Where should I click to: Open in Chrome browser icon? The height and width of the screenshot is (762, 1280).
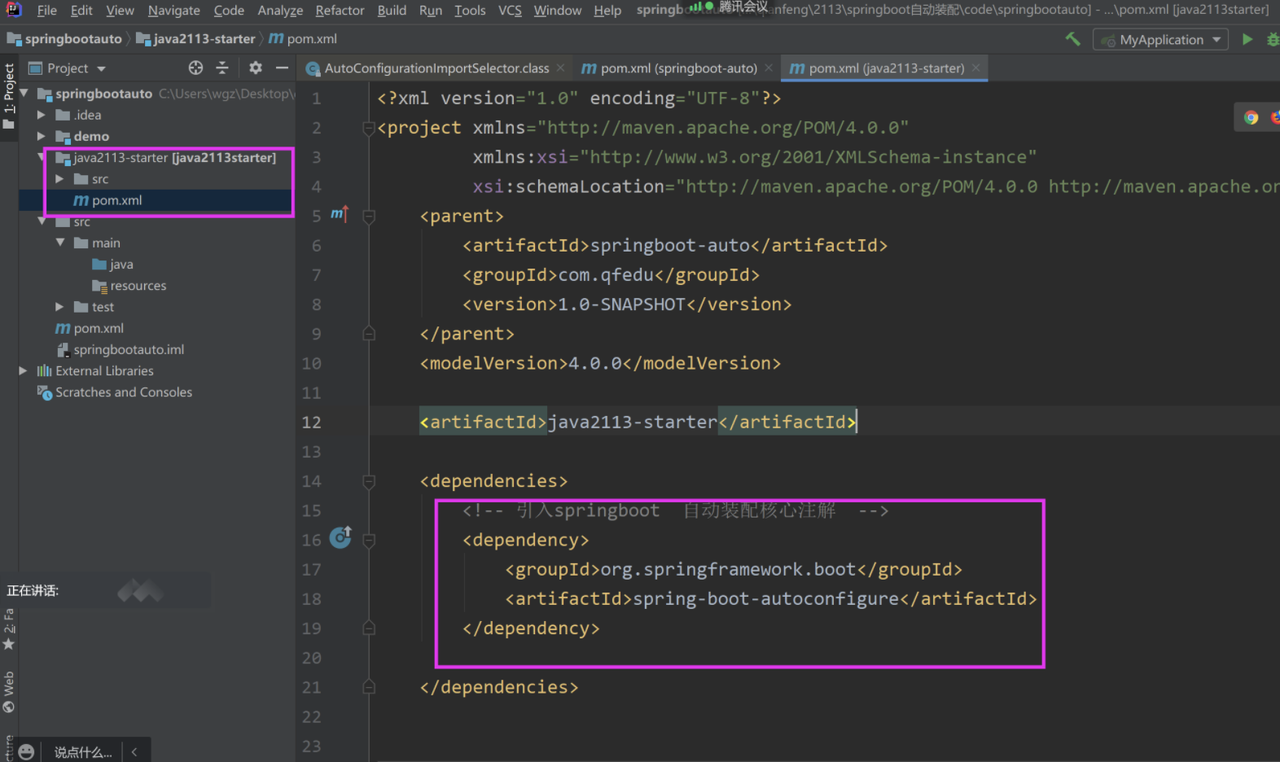(x=1251, y=117)
